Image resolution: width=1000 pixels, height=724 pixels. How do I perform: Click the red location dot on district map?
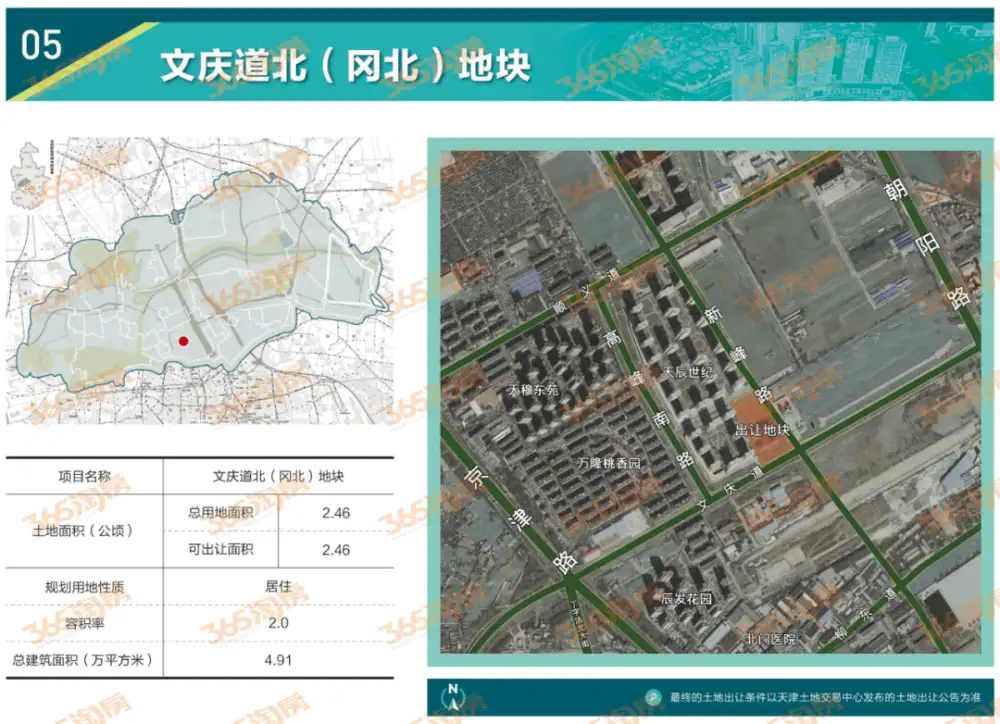tap(184, 341)
